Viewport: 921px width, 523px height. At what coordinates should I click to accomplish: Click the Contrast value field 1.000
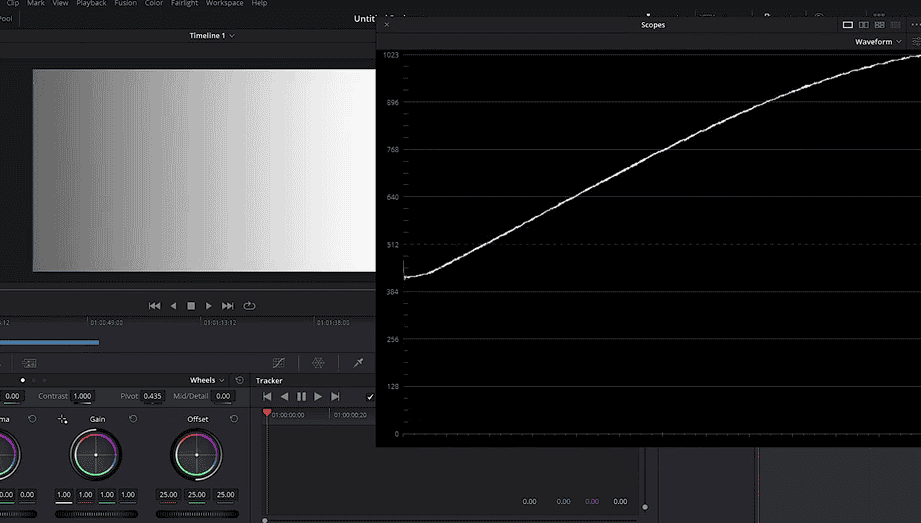point(82,396)
